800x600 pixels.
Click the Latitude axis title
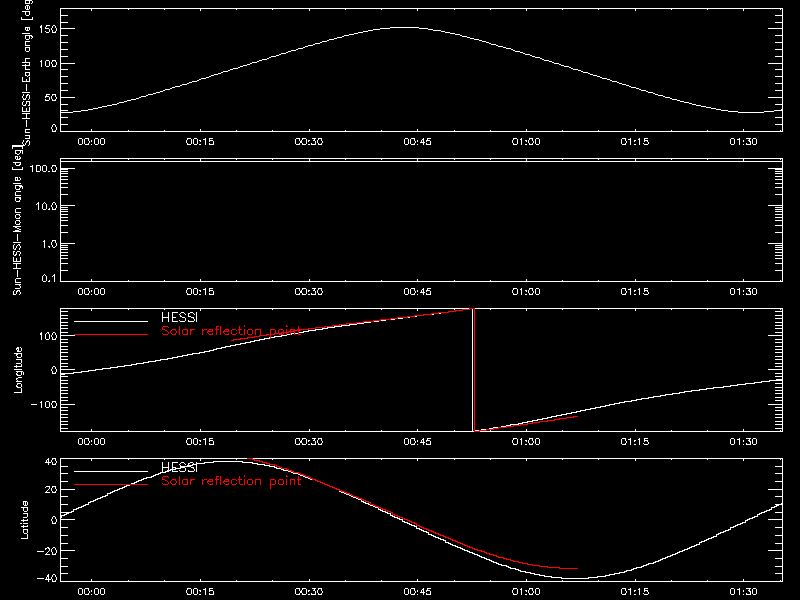coord(24,520)
